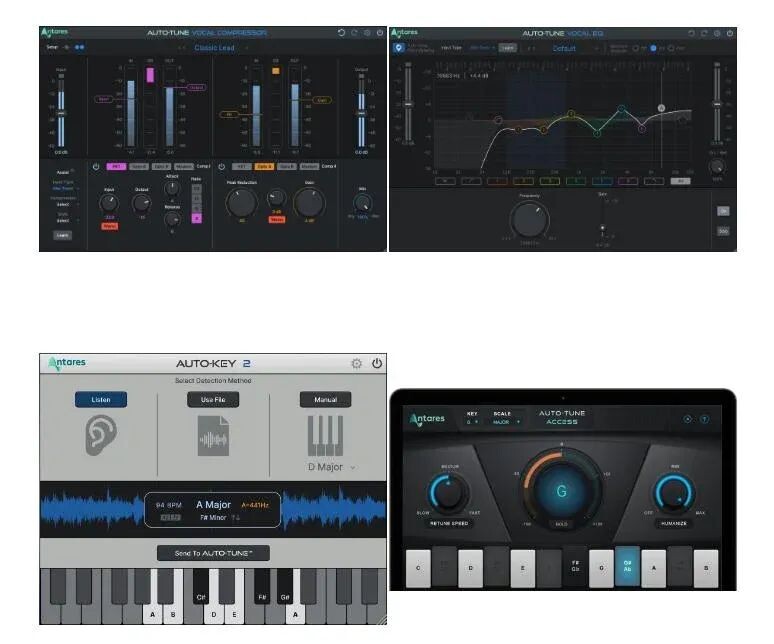Click the piano keys manual icon
The width and height of the screenshot is (774, 644).
click(x=325, y=435)
